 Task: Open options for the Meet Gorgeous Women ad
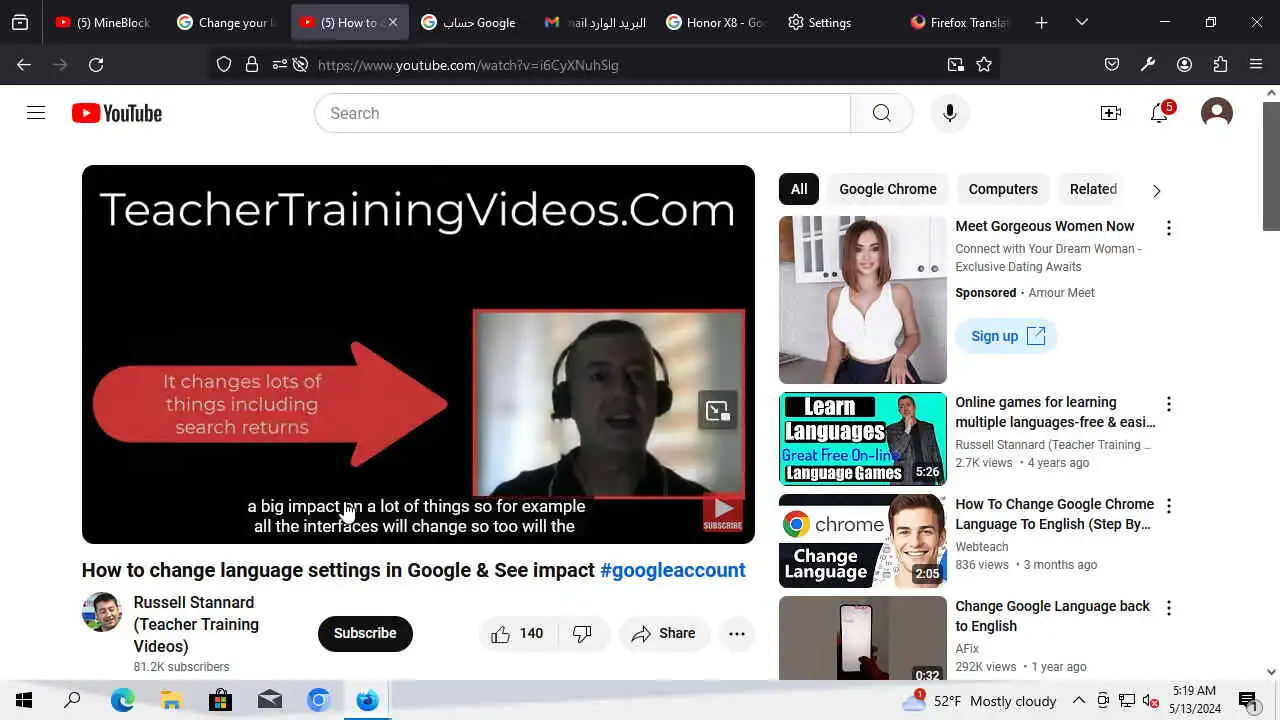[1168, 228]
